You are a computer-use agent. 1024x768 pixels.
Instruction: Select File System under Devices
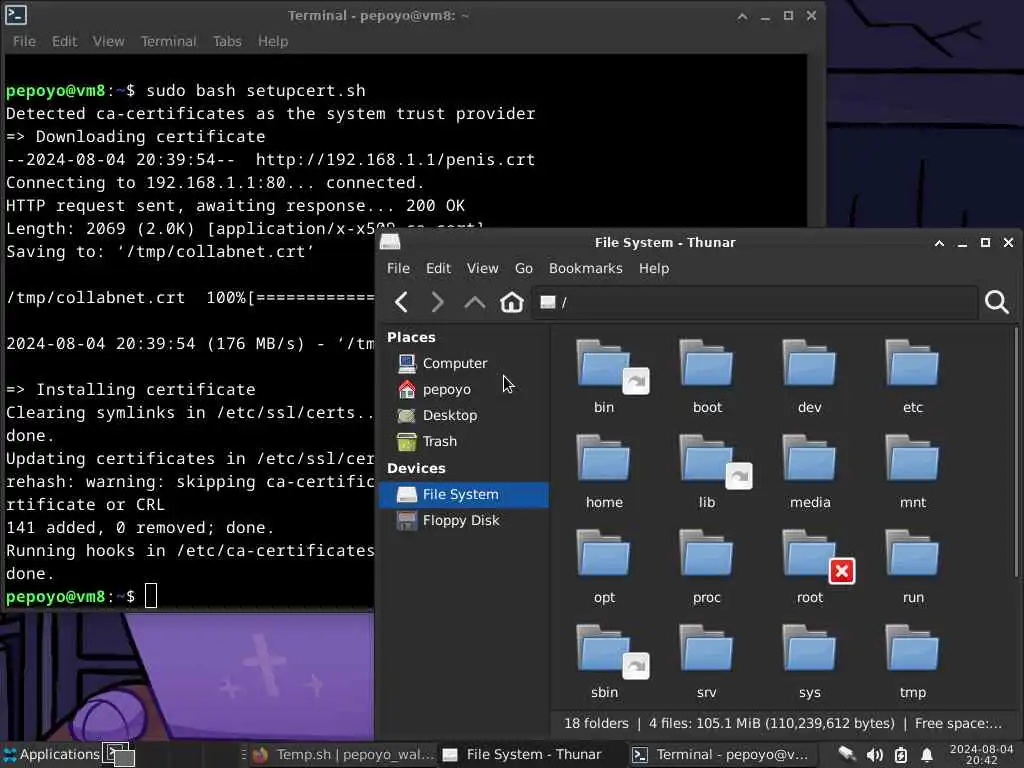464,494
